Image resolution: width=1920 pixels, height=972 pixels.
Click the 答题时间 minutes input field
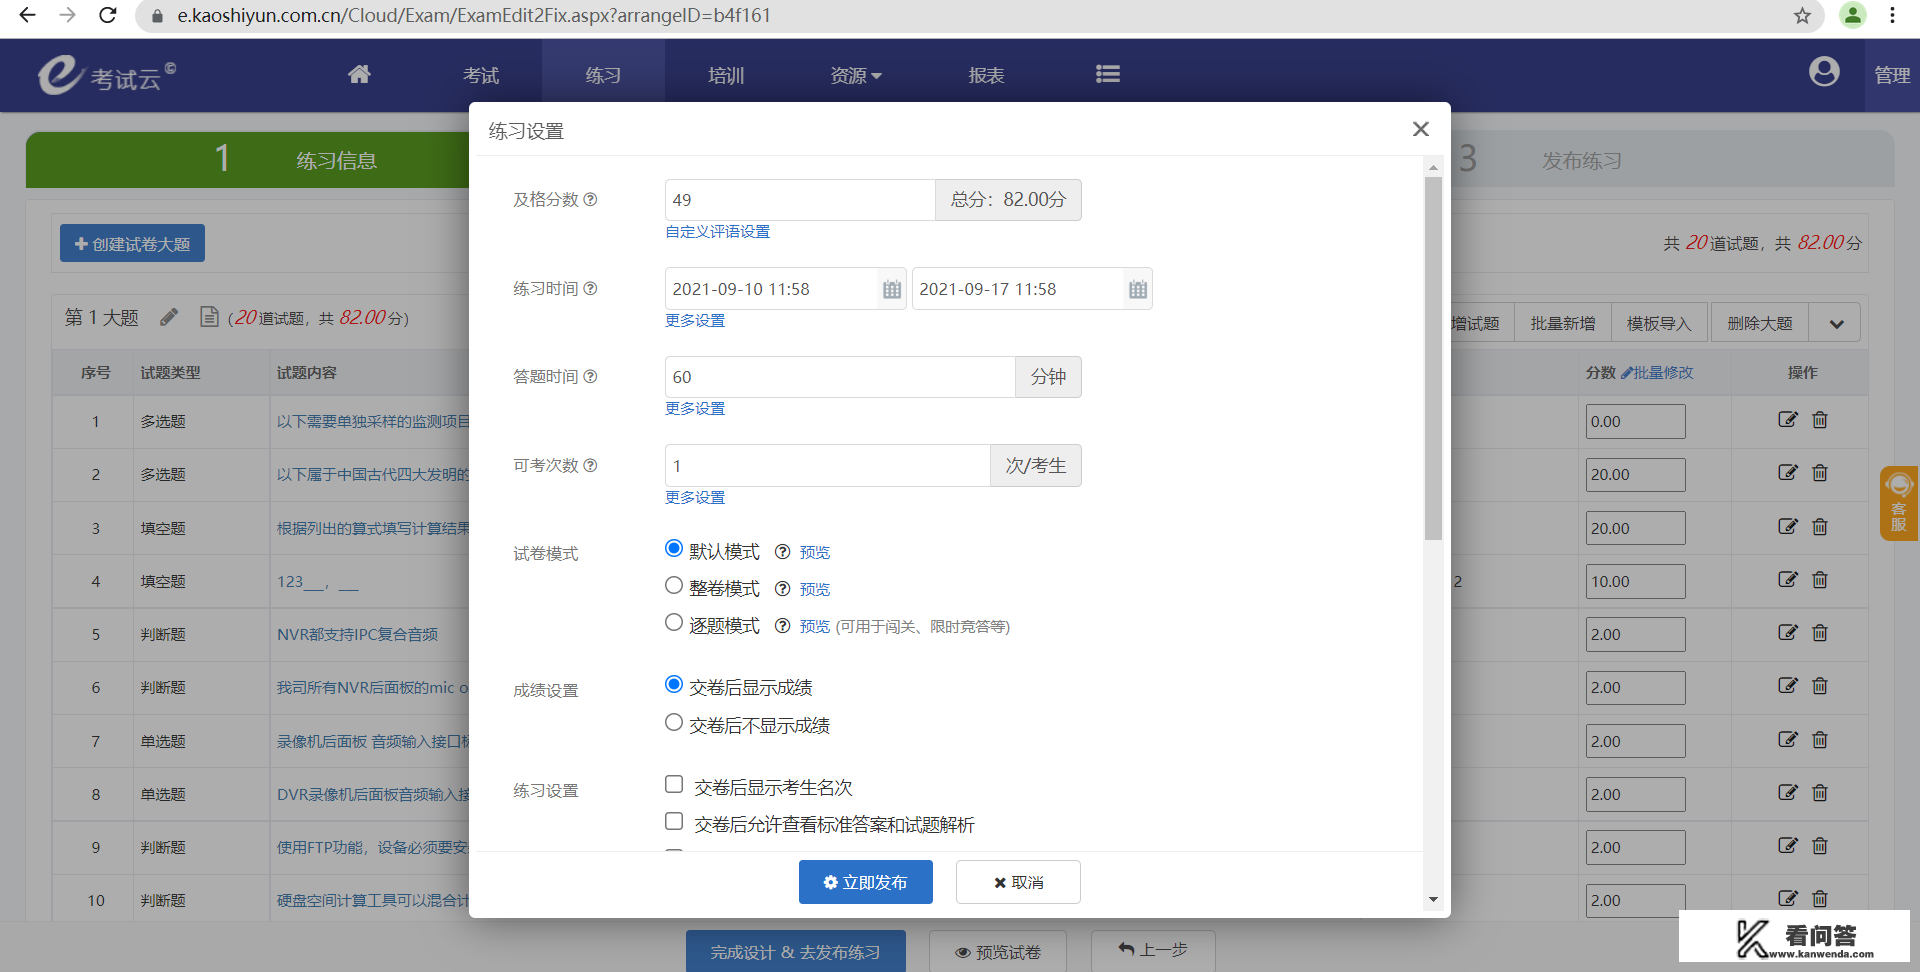(x=840, y=377)
